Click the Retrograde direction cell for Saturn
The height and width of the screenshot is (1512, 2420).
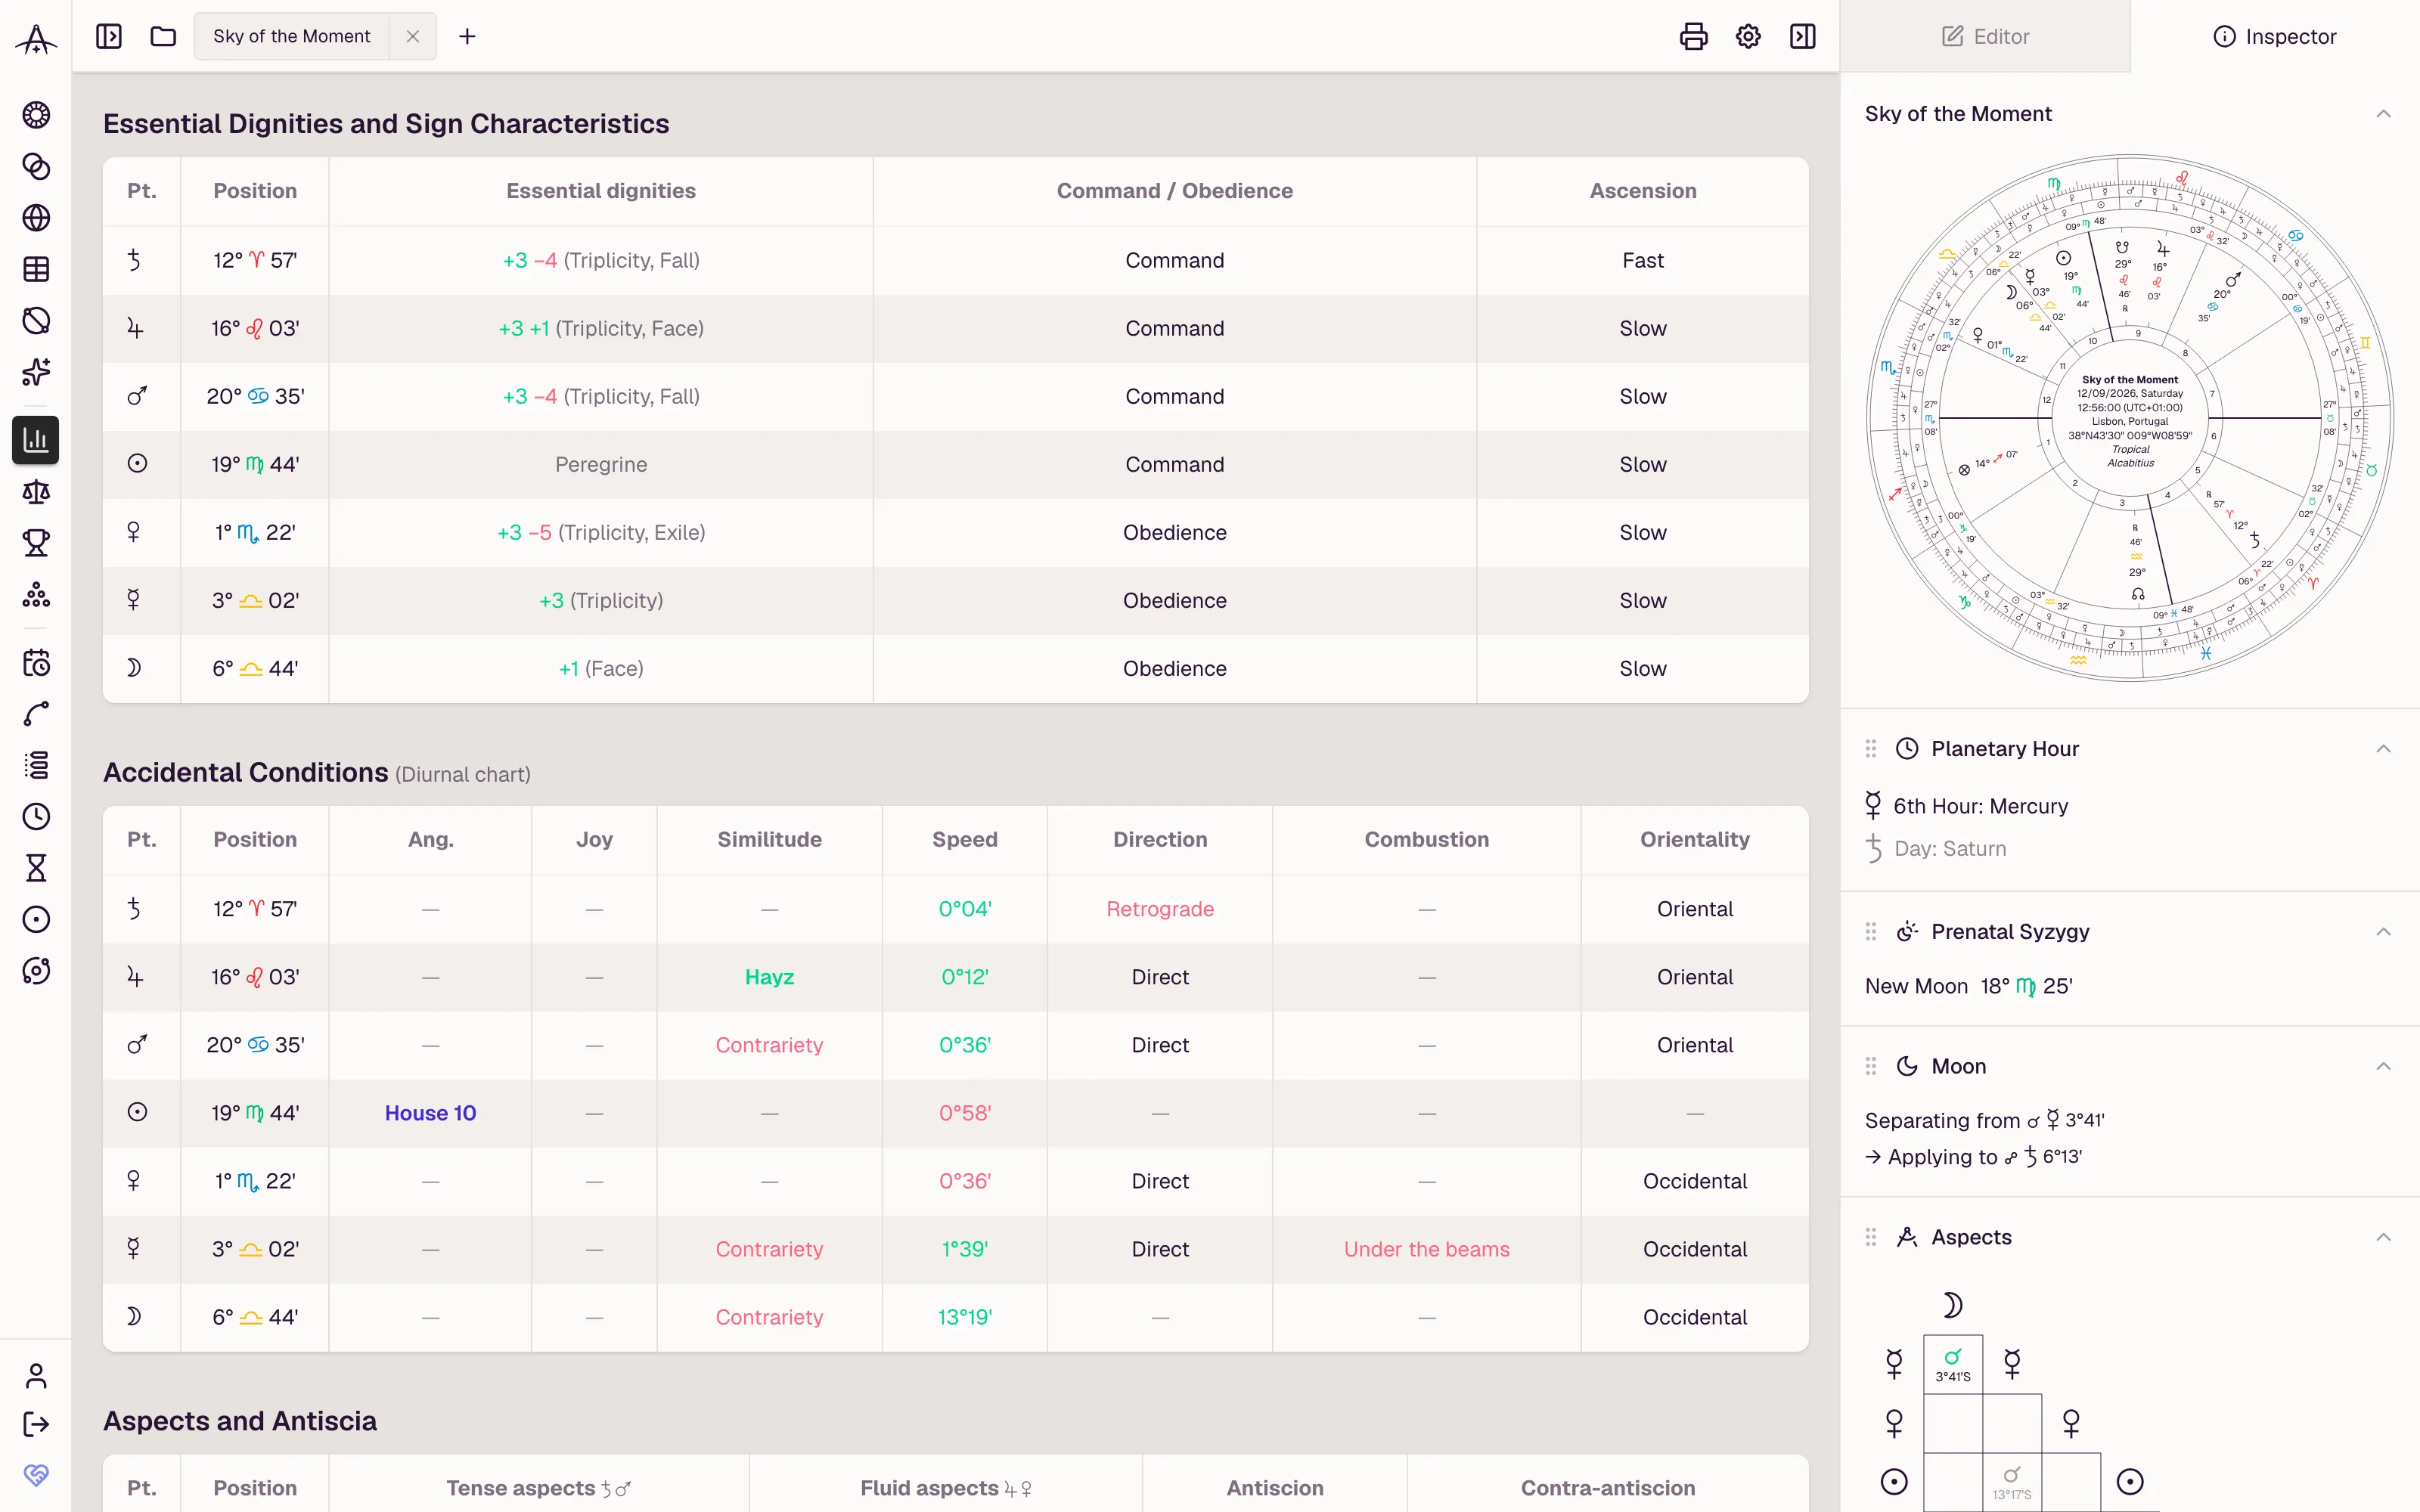[x=1160, y=909]
